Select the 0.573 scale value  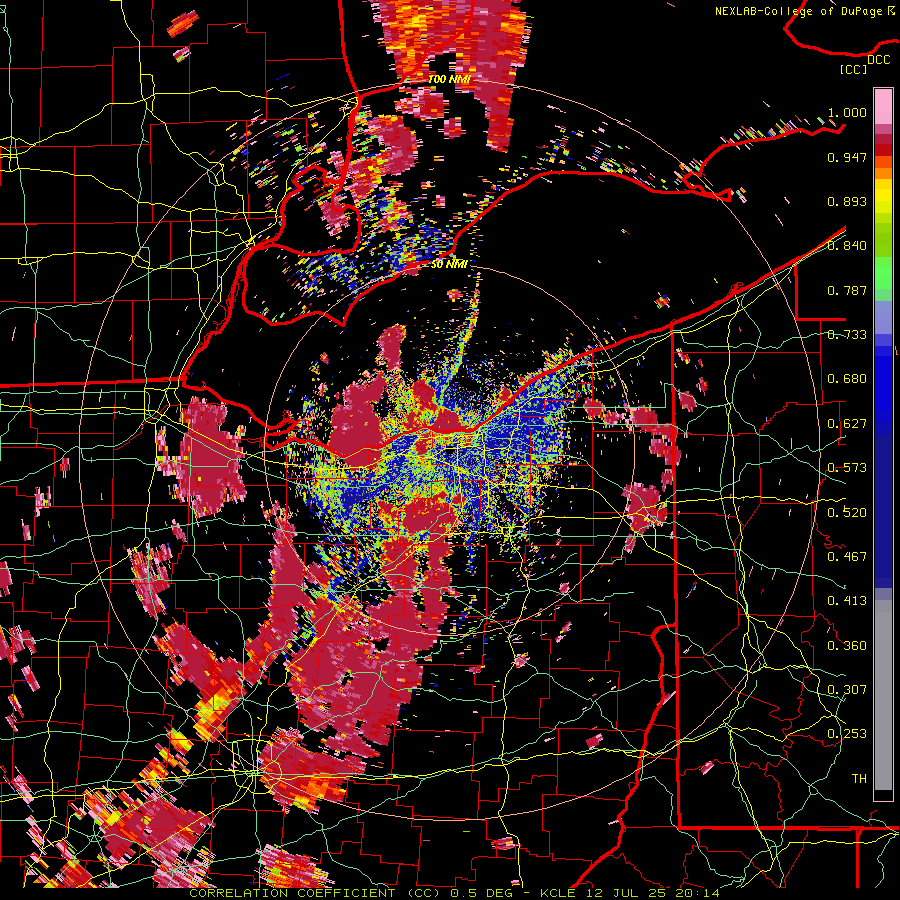tap(847, 468)
